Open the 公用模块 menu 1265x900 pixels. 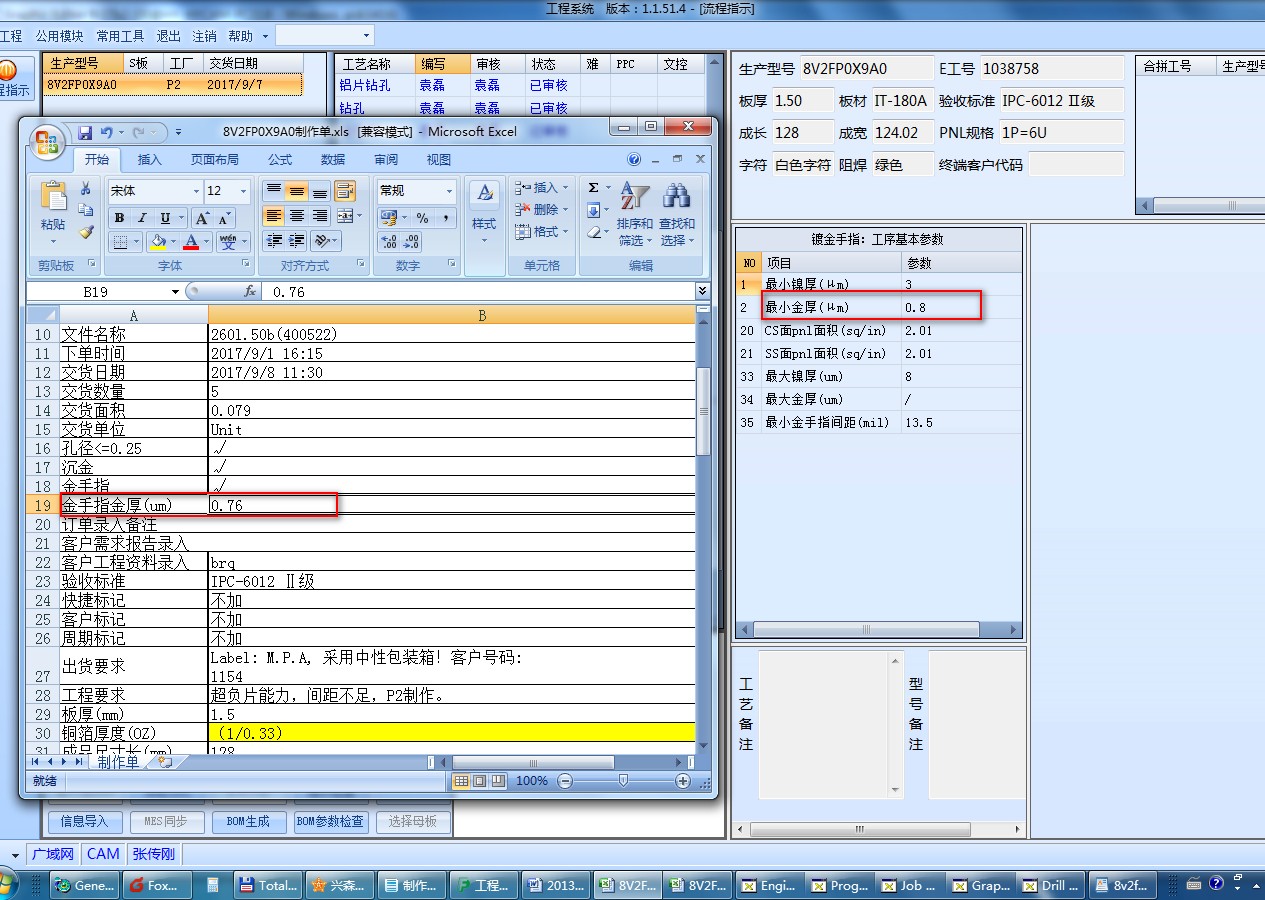coord(60,36)
